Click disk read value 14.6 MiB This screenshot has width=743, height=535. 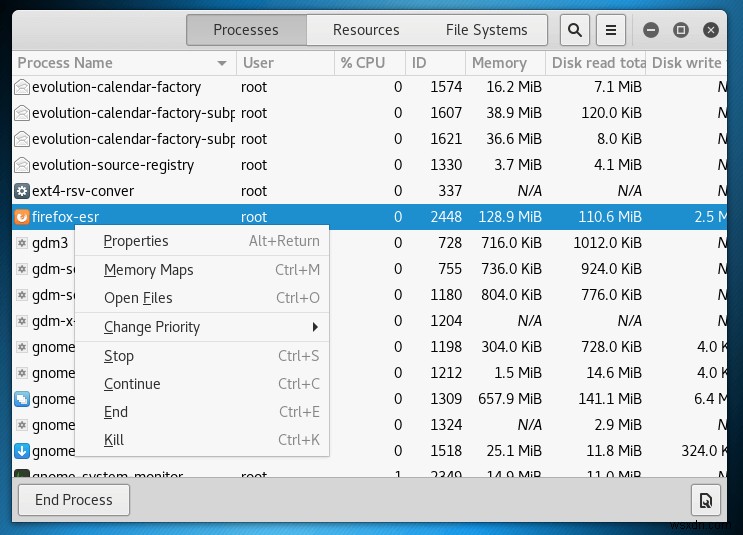[x=614, y=373]
